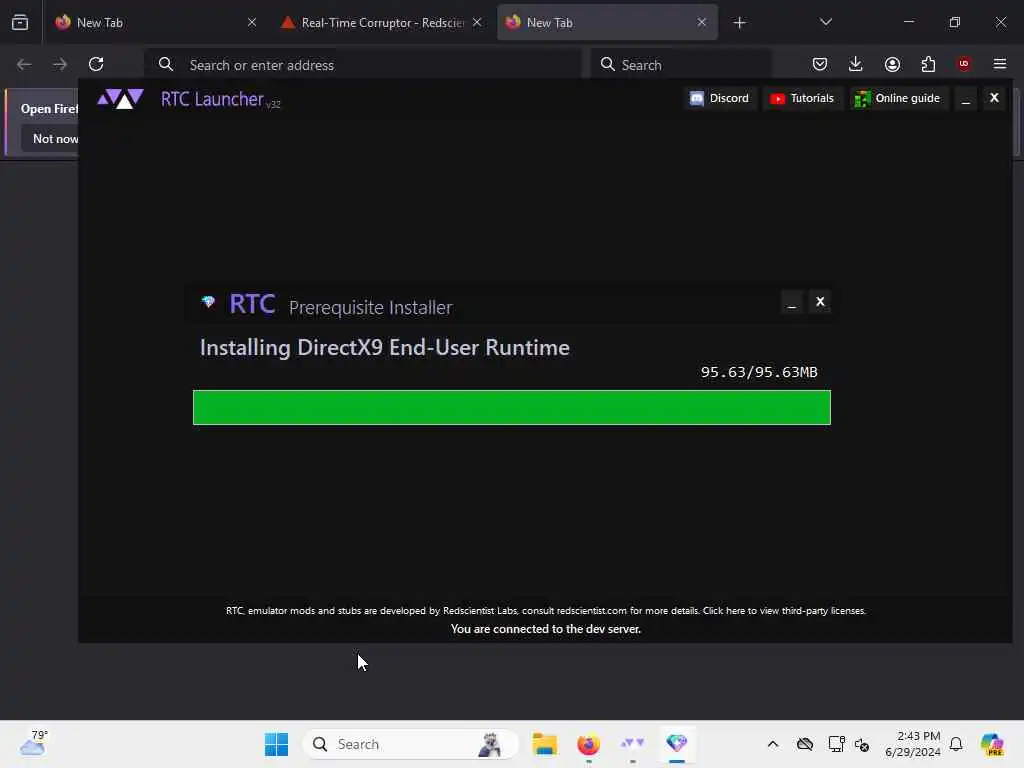Open the Tutorials YouTube button
1024x768 pixels.
click(802, 98)
